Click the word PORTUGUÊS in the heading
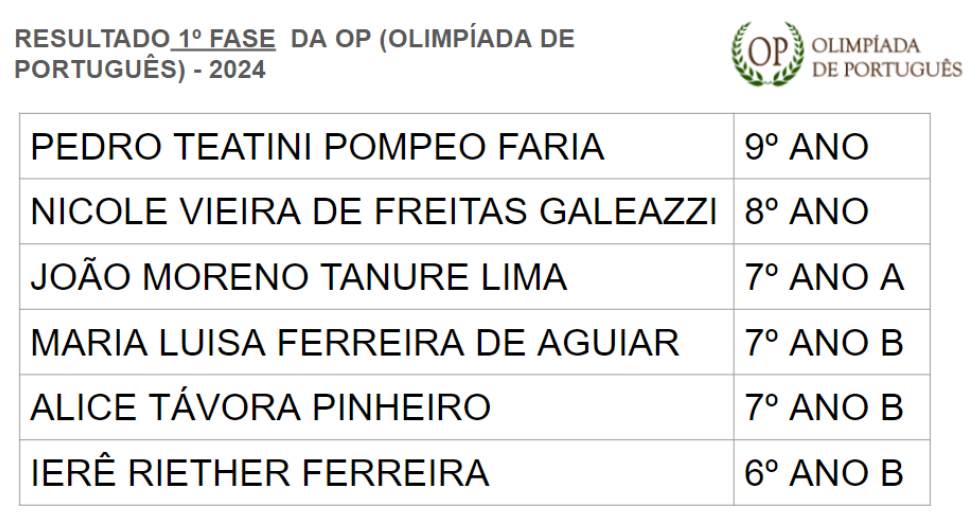 click(x=96, y=69)
